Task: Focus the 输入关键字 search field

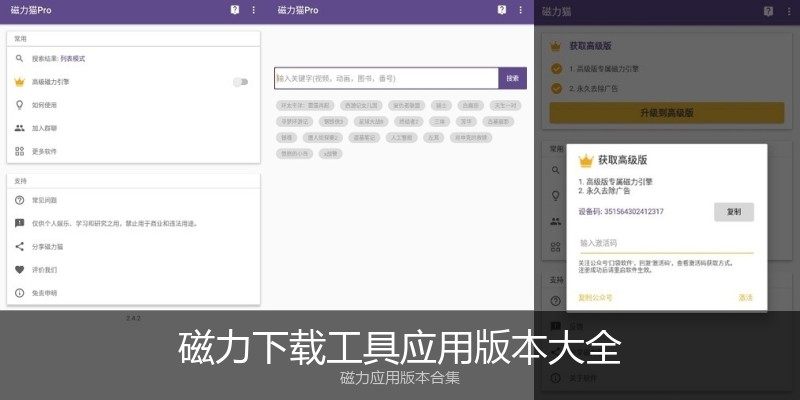Action: (386, 78)
